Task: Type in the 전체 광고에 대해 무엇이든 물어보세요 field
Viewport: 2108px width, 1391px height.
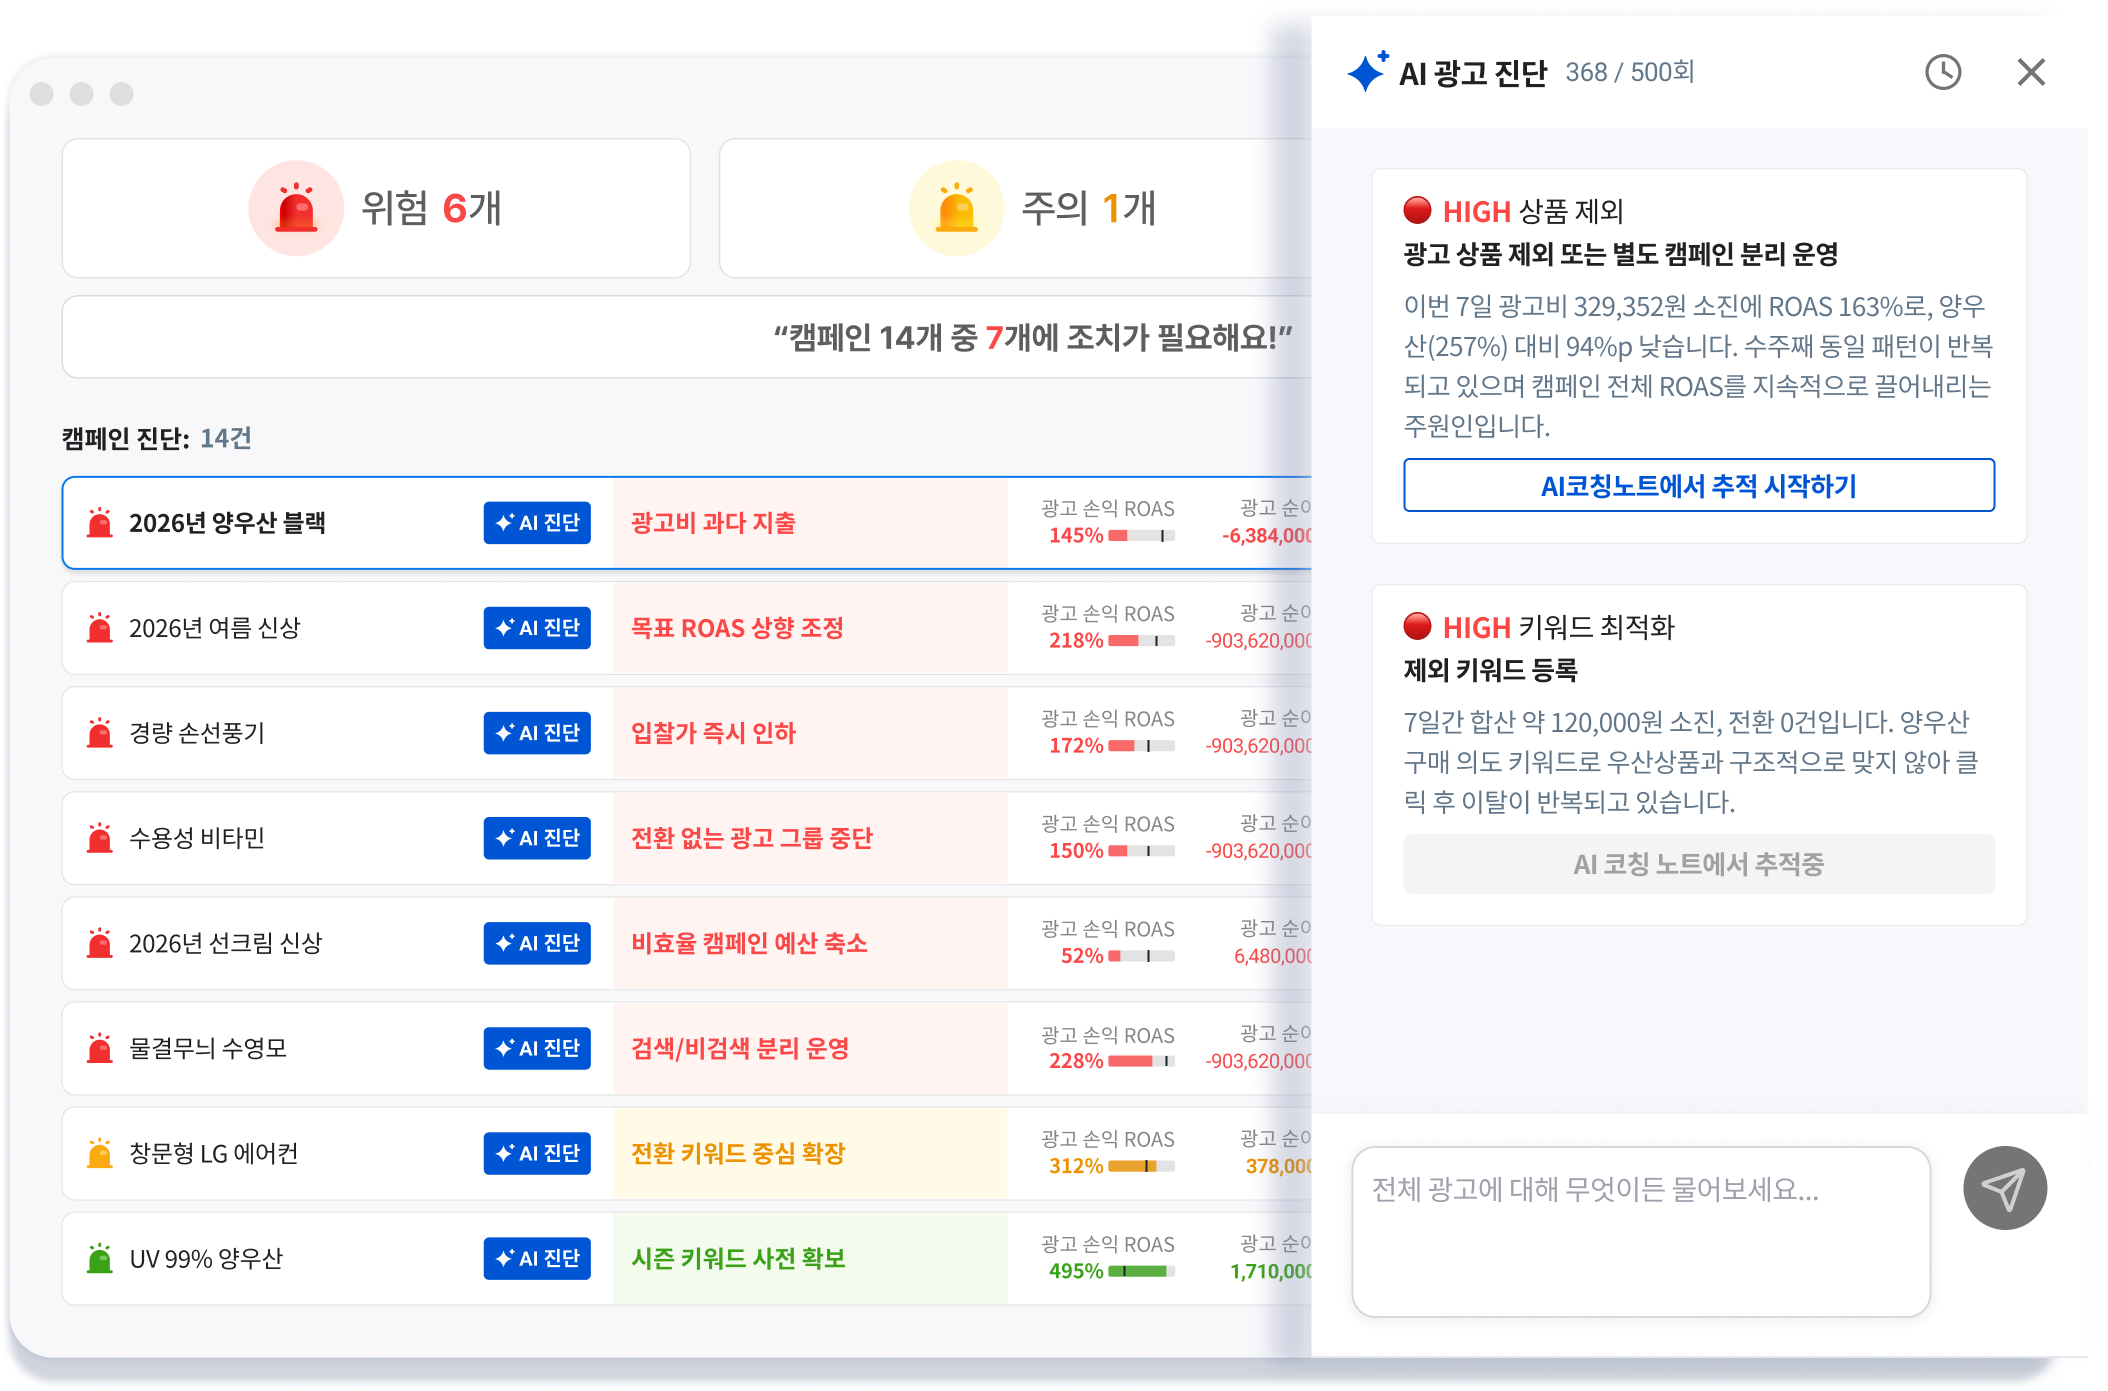Action: (1640, 1230)
